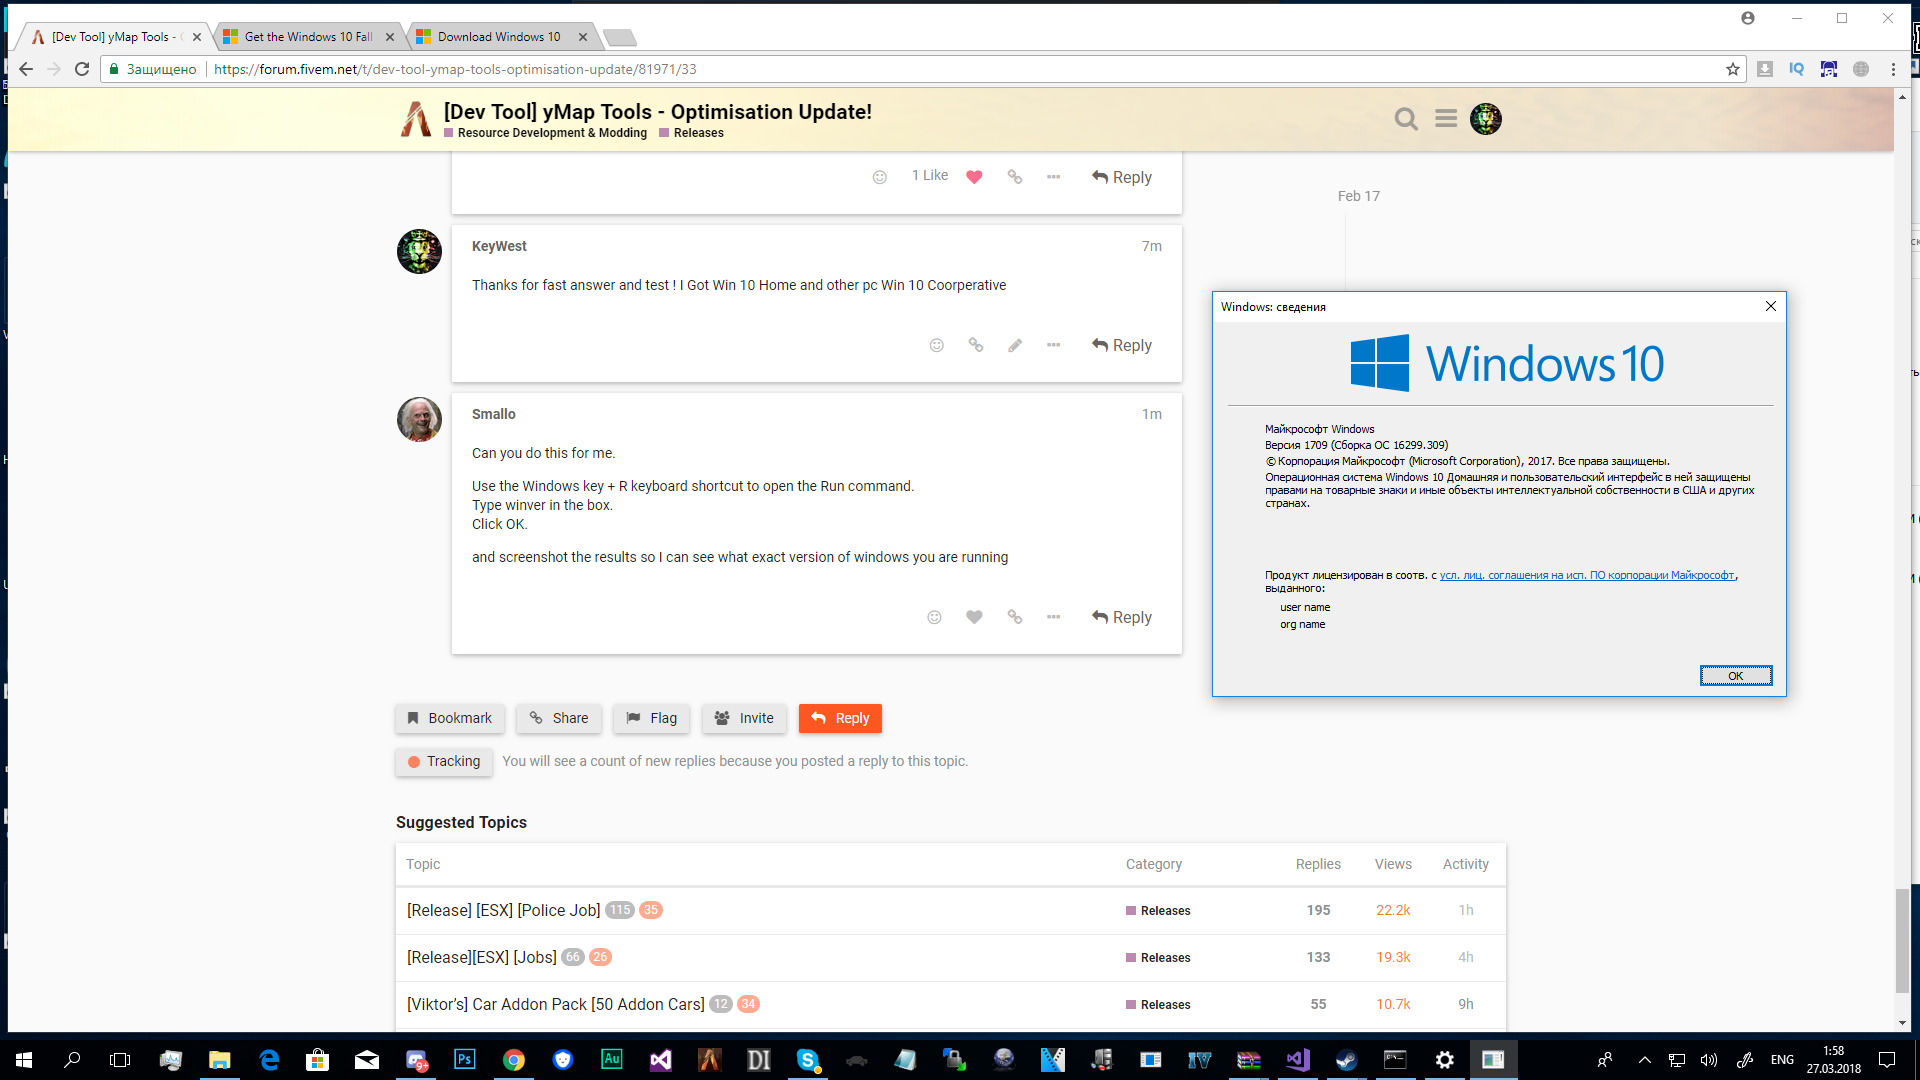Open the forum search
Viewport: 1920px width, 1080px height.
(1406, 119)
